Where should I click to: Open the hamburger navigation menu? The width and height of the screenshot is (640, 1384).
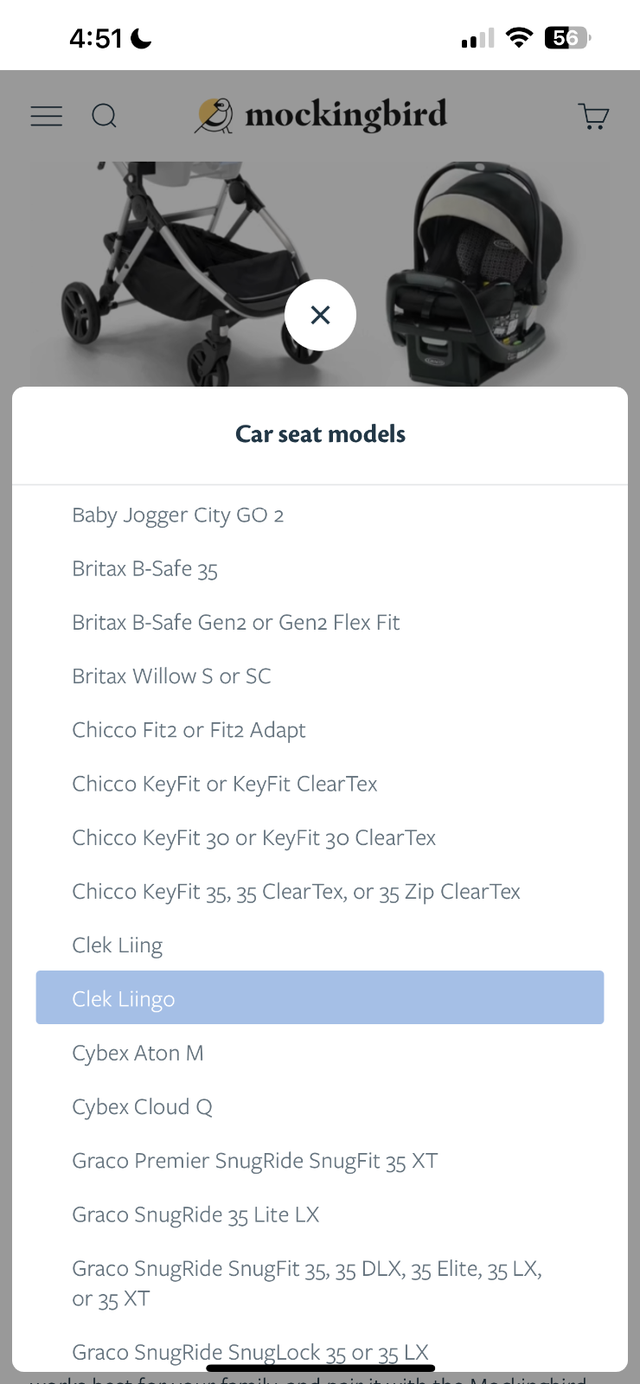46,116
